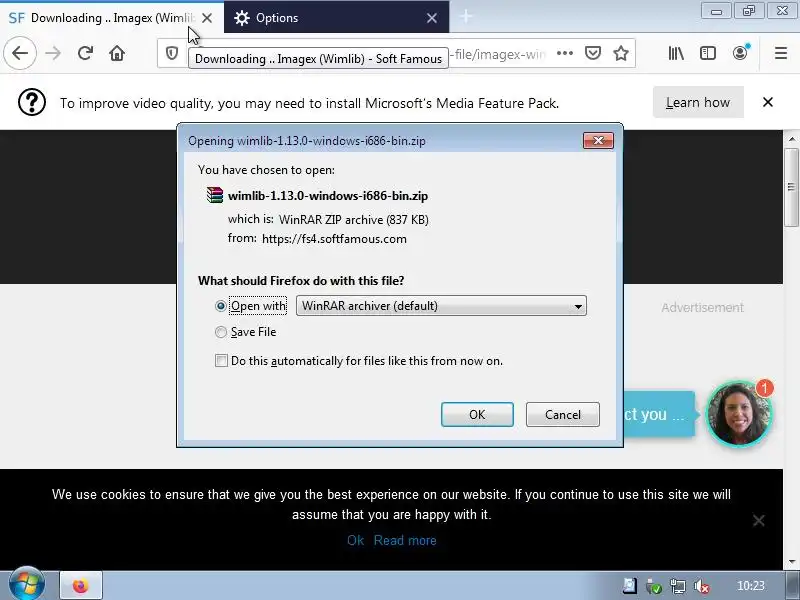Close the Options tab

(x=432, y=18)
